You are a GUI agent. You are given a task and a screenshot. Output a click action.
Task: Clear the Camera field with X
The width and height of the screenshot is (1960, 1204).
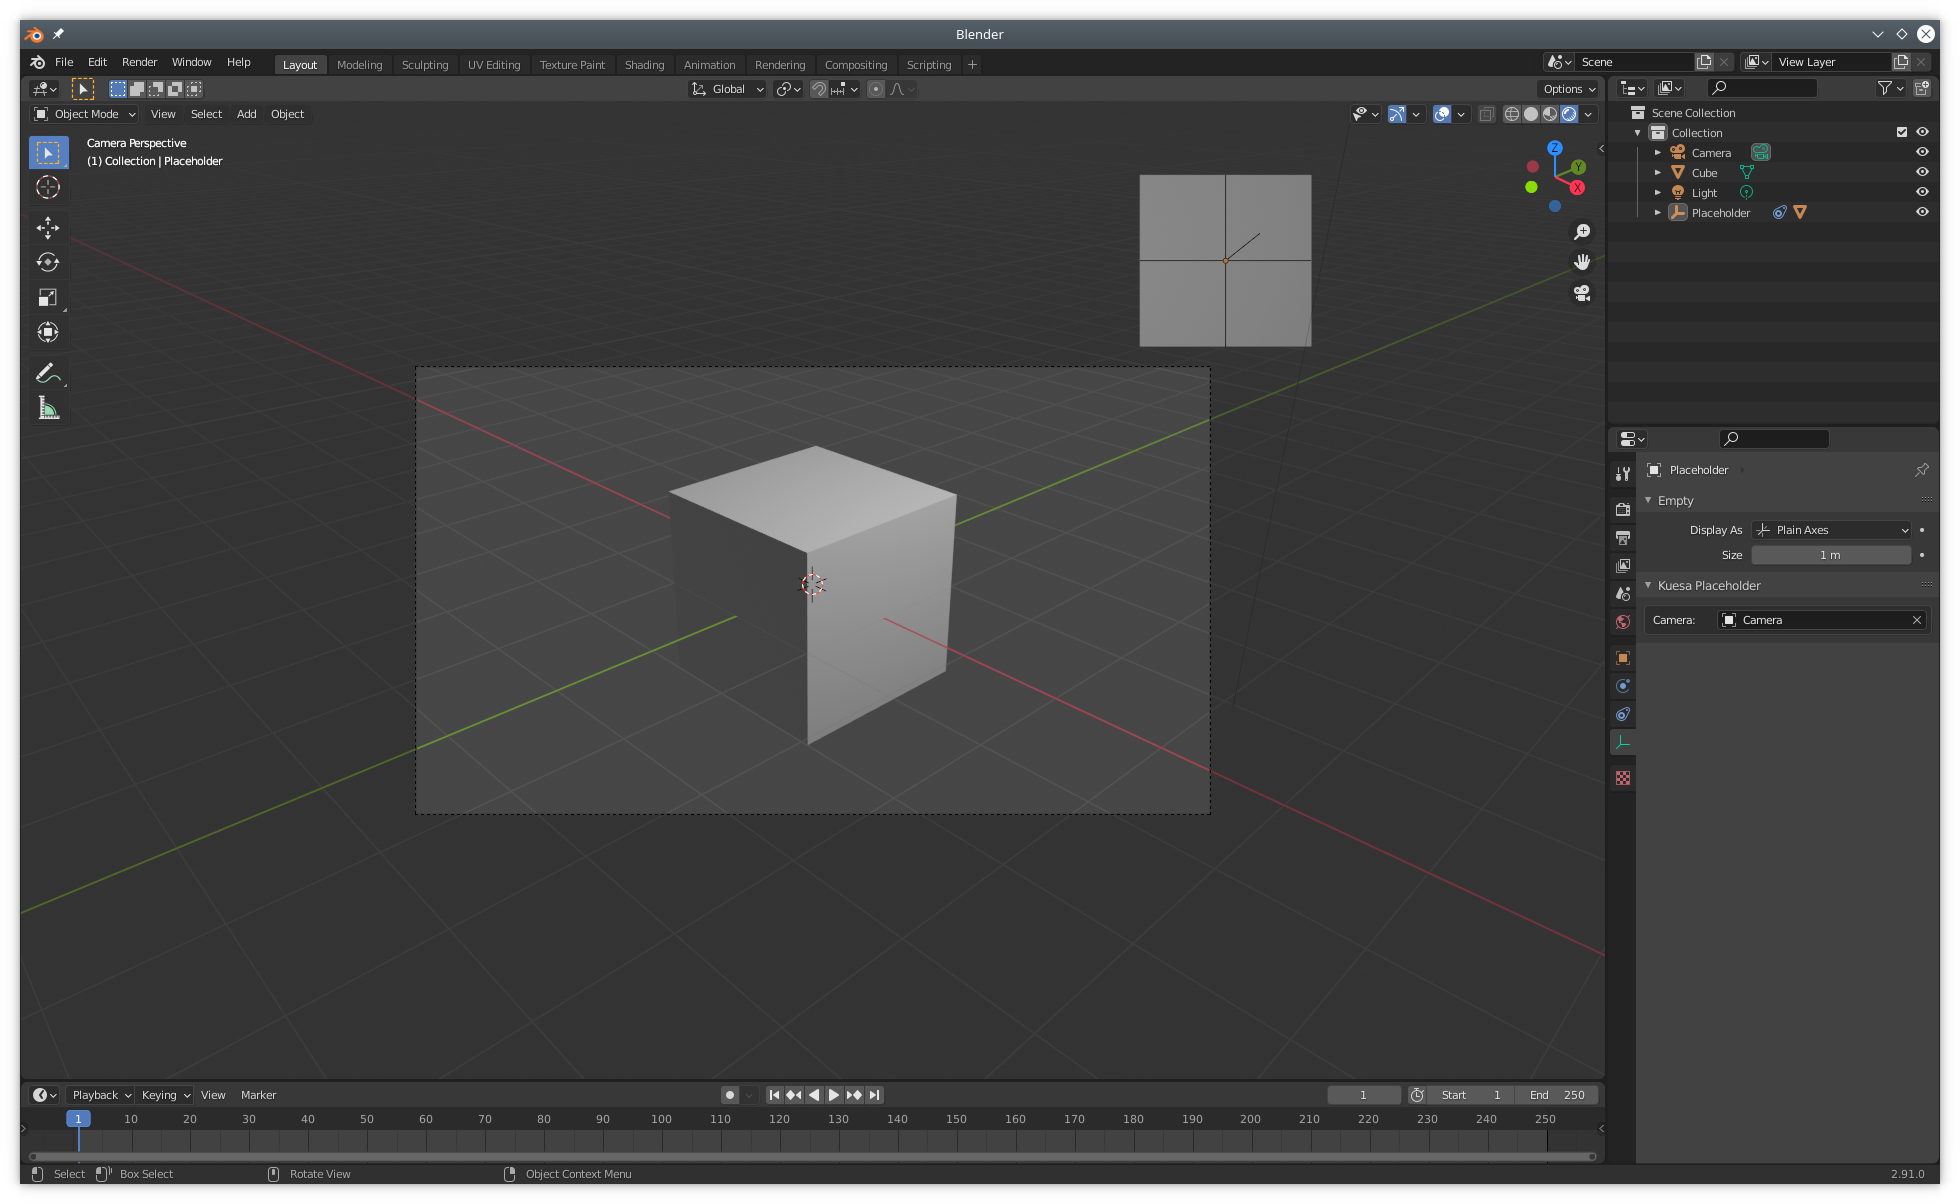coord(1917,620)
